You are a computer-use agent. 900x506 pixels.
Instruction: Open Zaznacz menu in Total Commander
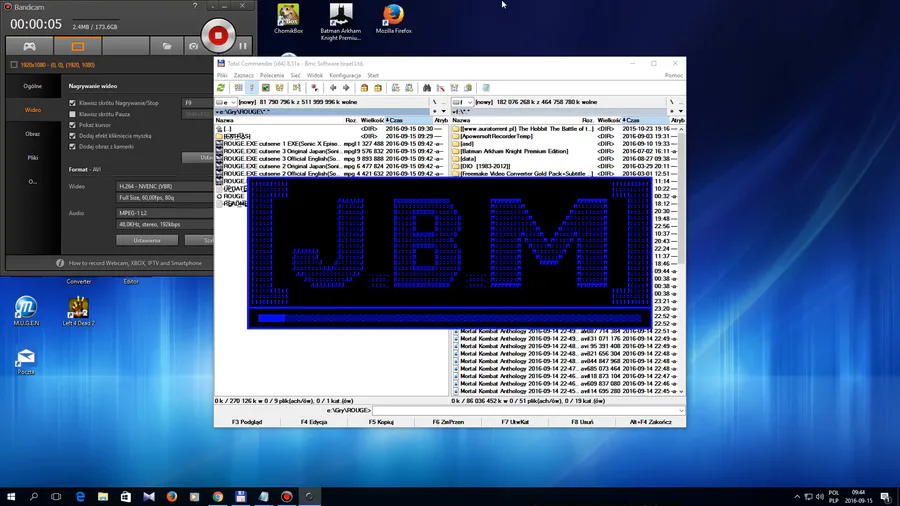click(243, 75)
